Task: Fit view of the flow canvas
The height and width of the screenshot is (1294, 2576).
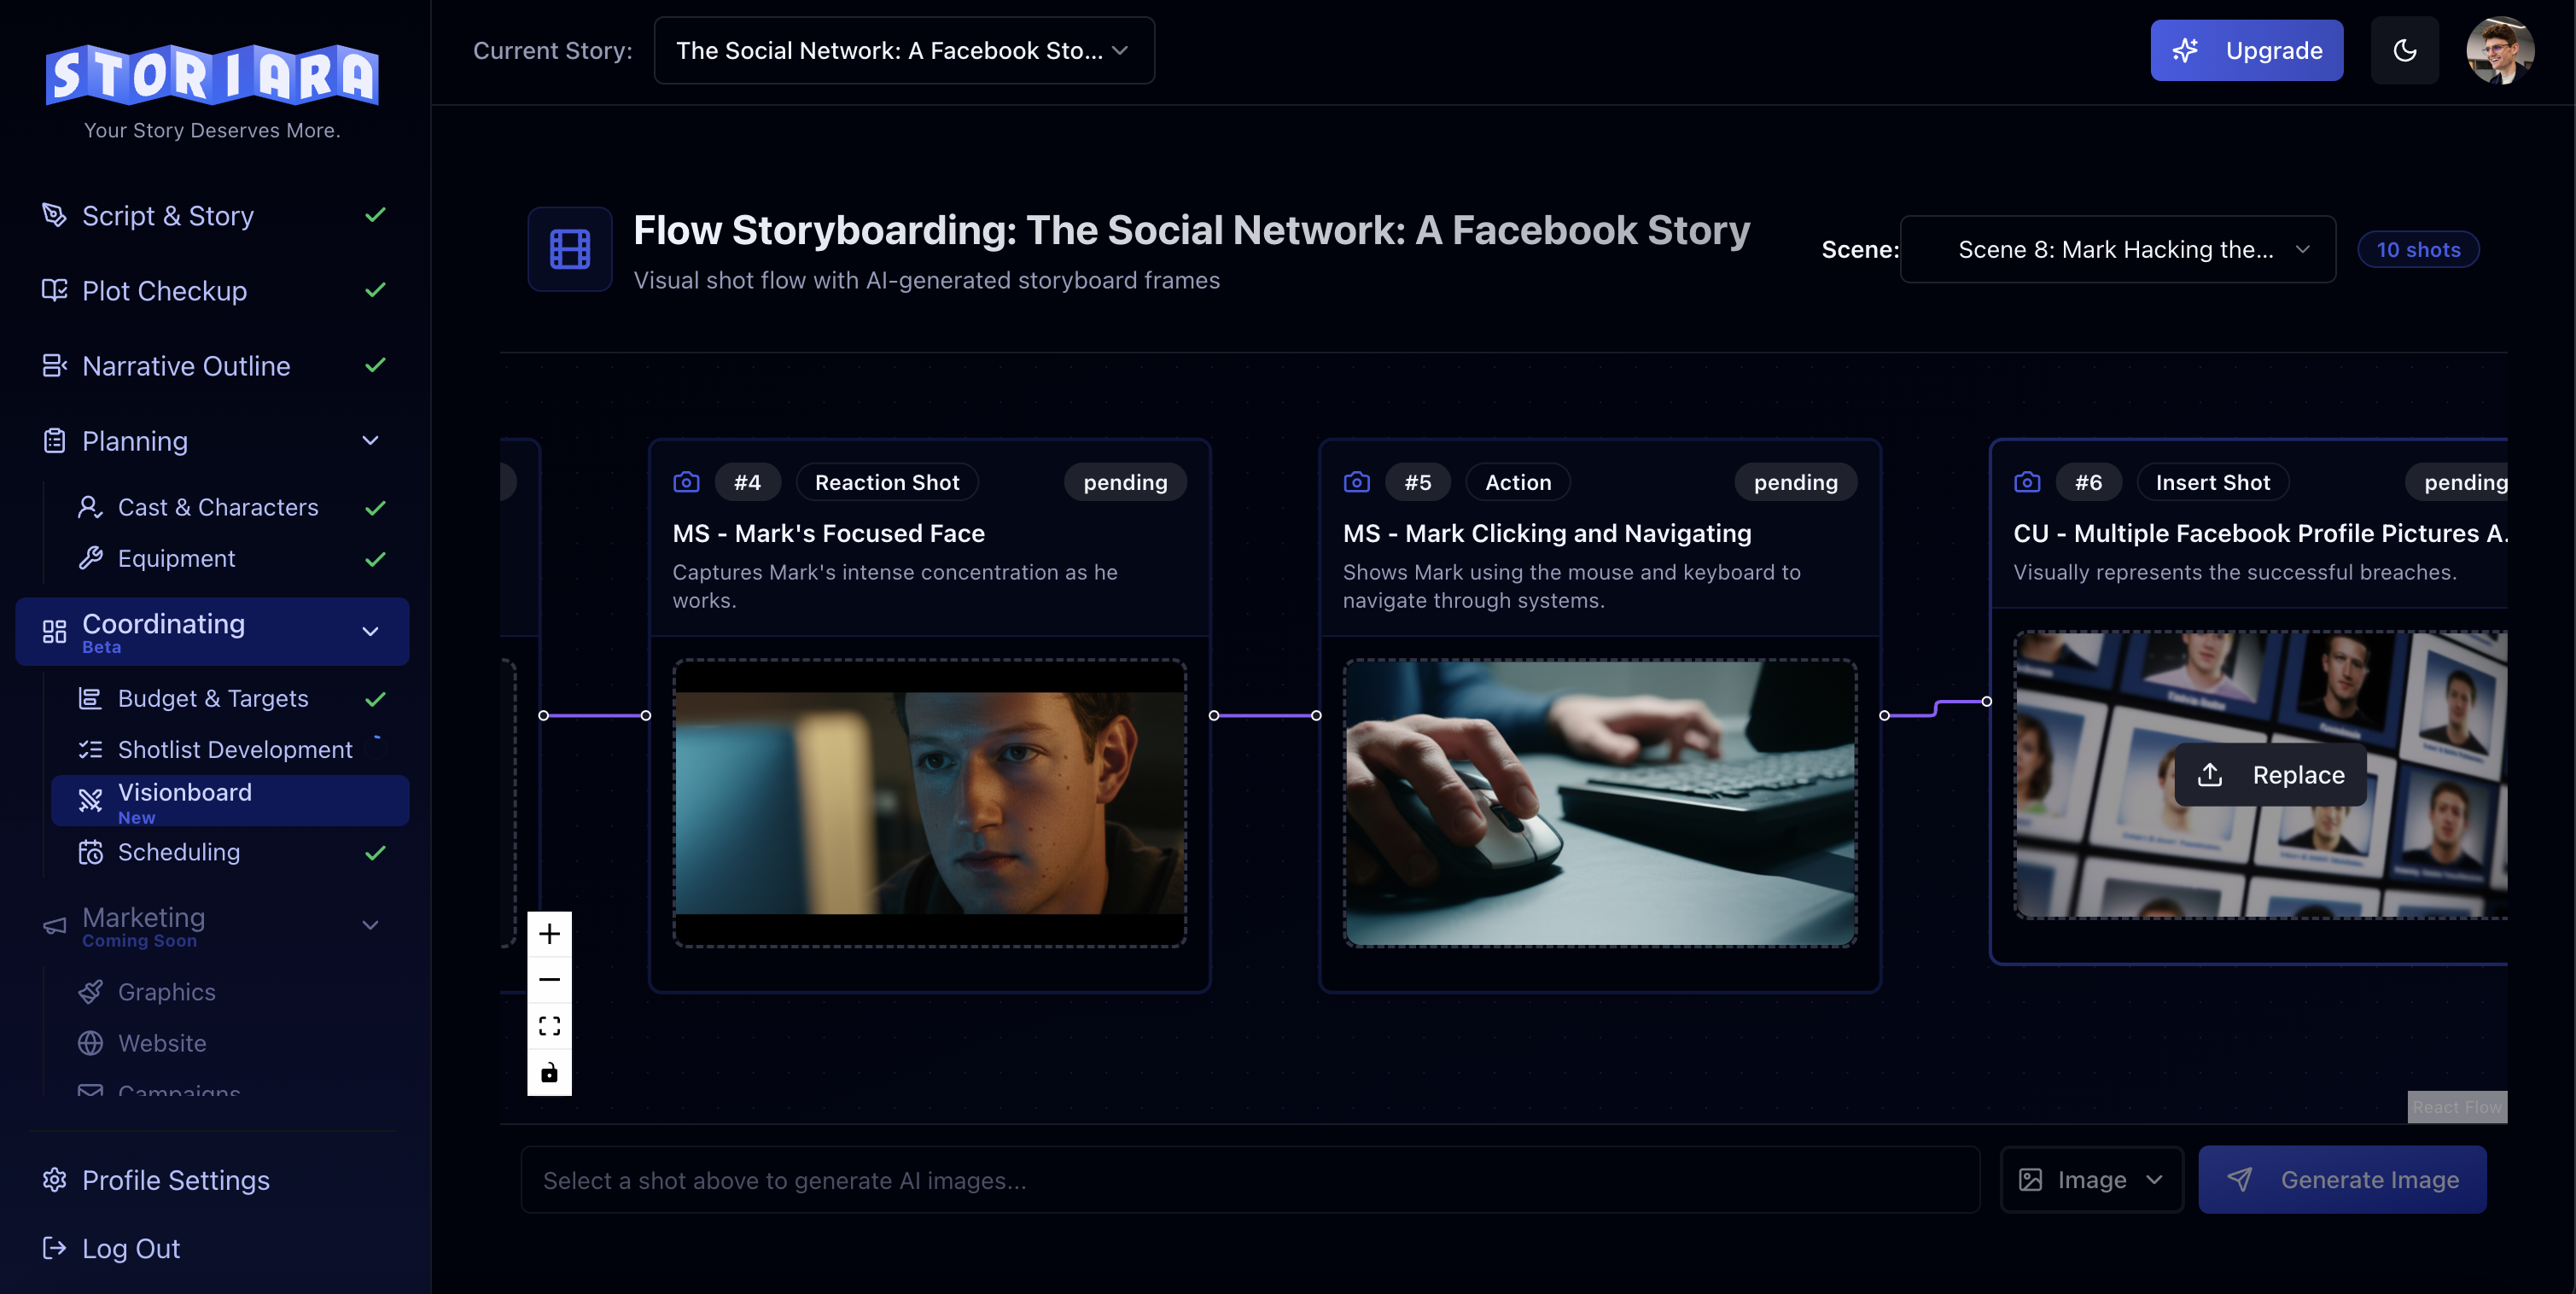Action: pyautogui.click(x=549, y=1026)
